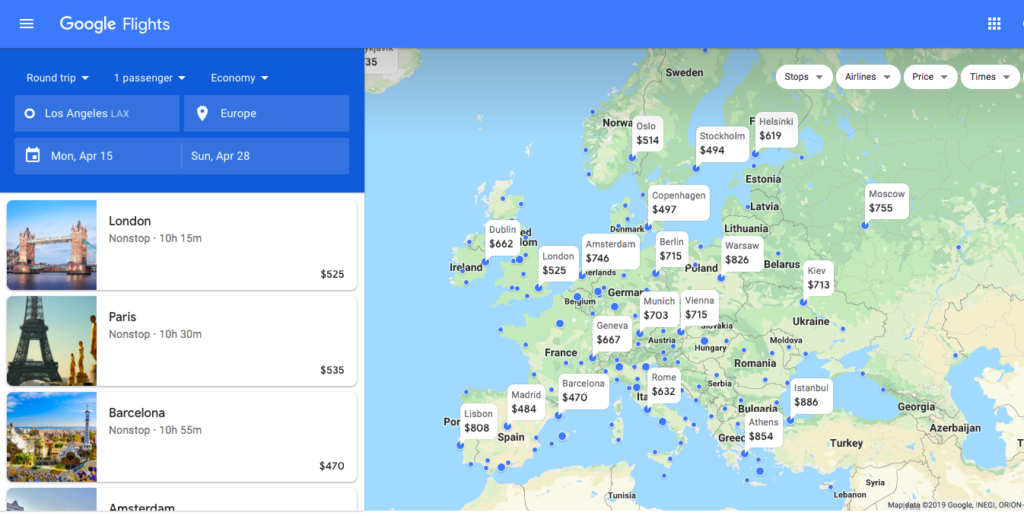Click the Istanbul $886 map label
The width and height of the screenshot is (1024, 516).
811,396
